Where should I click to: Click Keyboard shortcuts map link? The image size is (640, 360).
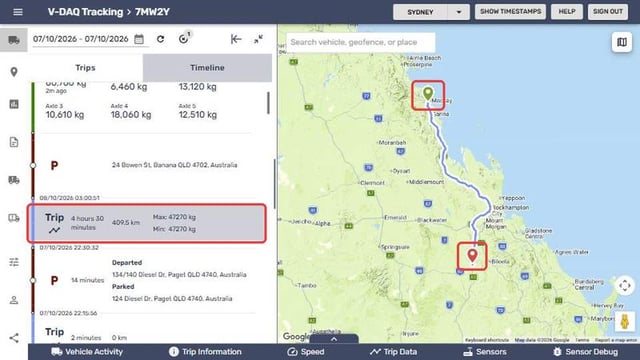[487, 340]
